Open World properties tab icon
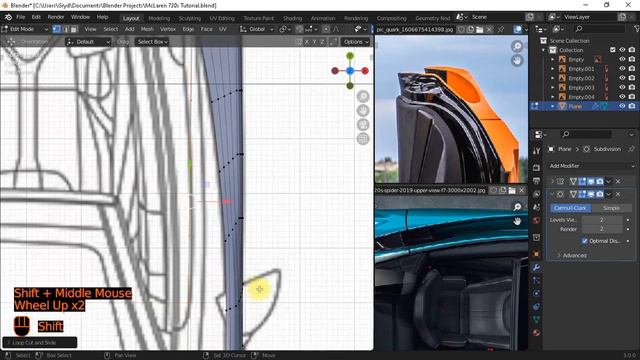 tap(536, 220)
